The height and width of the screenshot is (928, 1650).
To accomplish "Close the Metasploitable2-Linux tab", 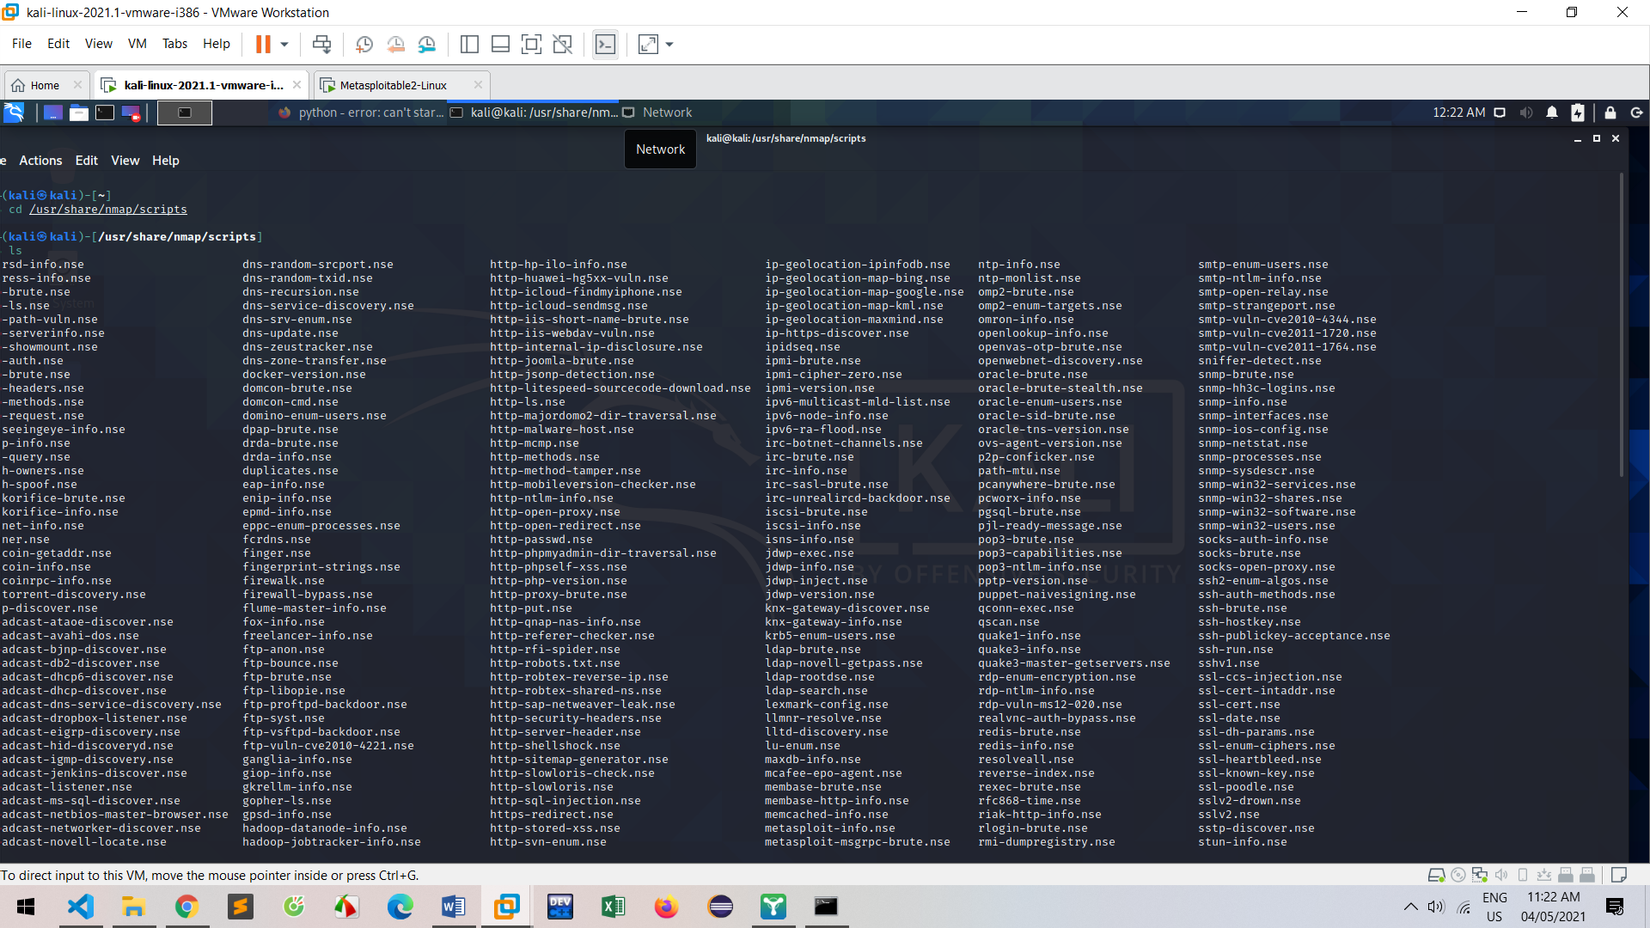I will pyautogui.click(x=478, y=85).
